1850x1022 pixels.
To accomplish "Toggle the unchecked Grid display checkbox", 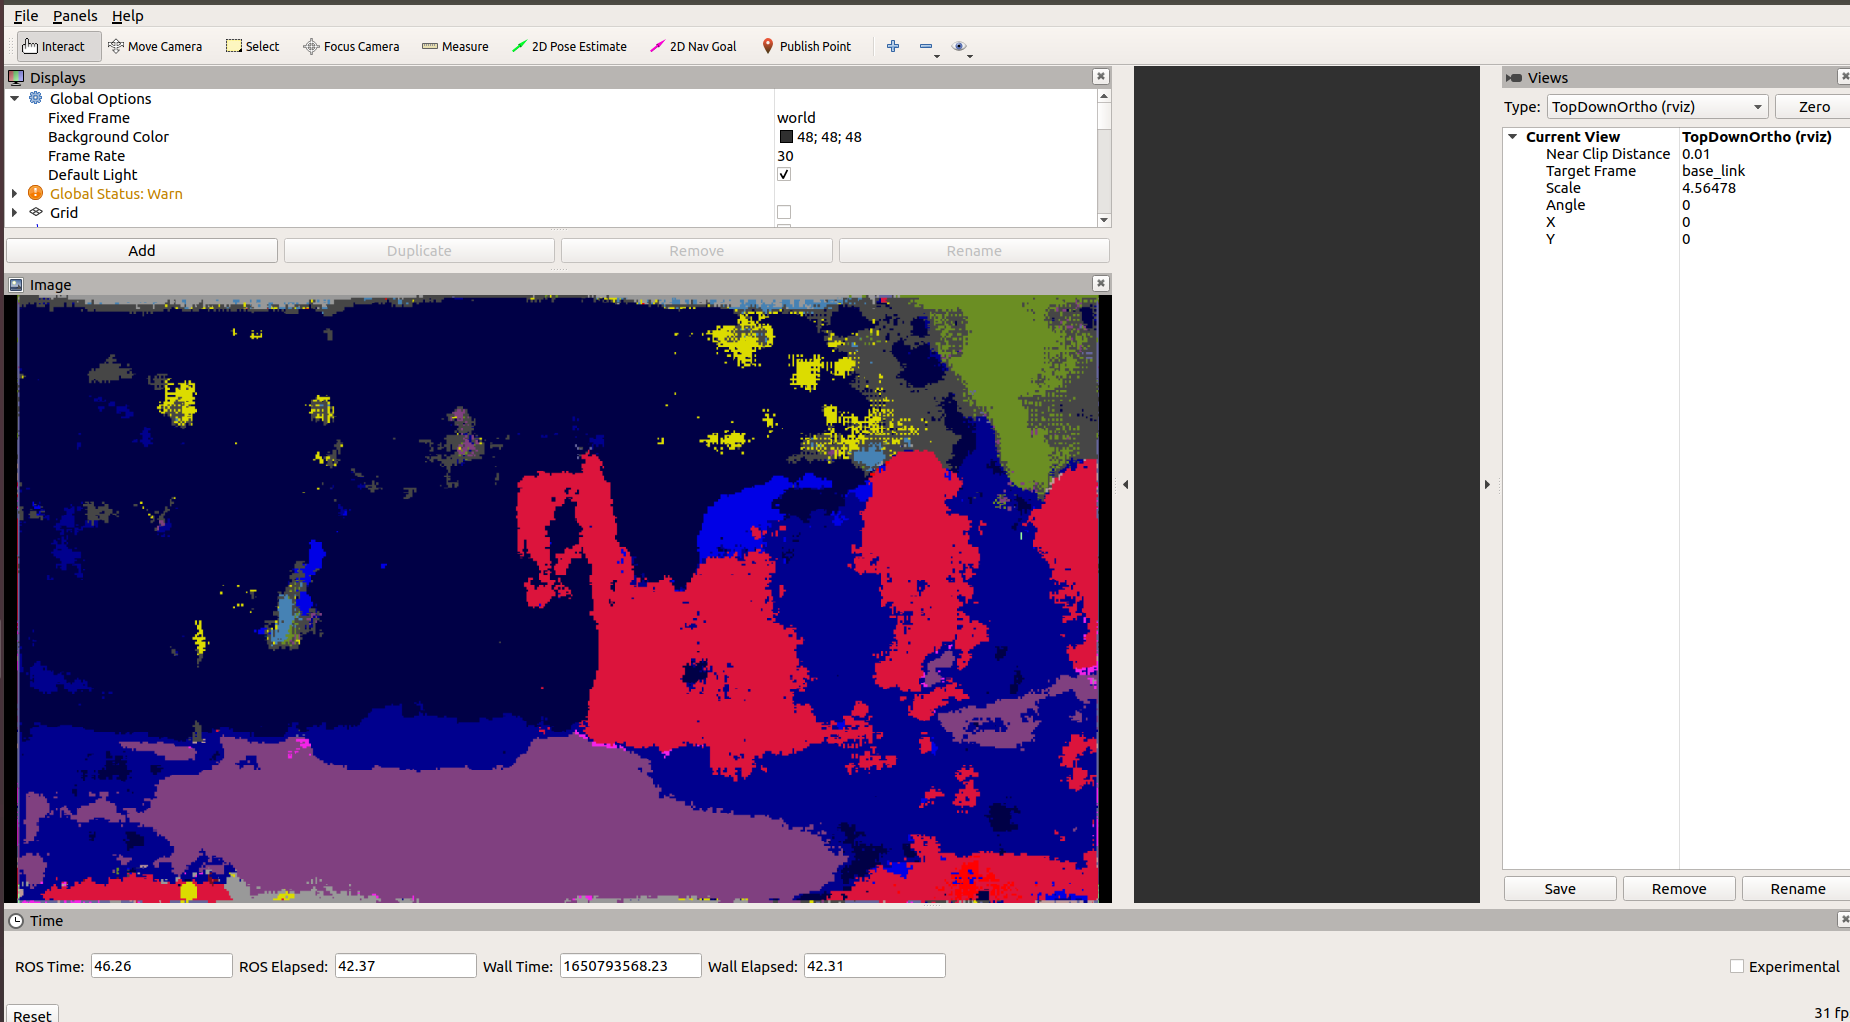I will coord(784,211).
